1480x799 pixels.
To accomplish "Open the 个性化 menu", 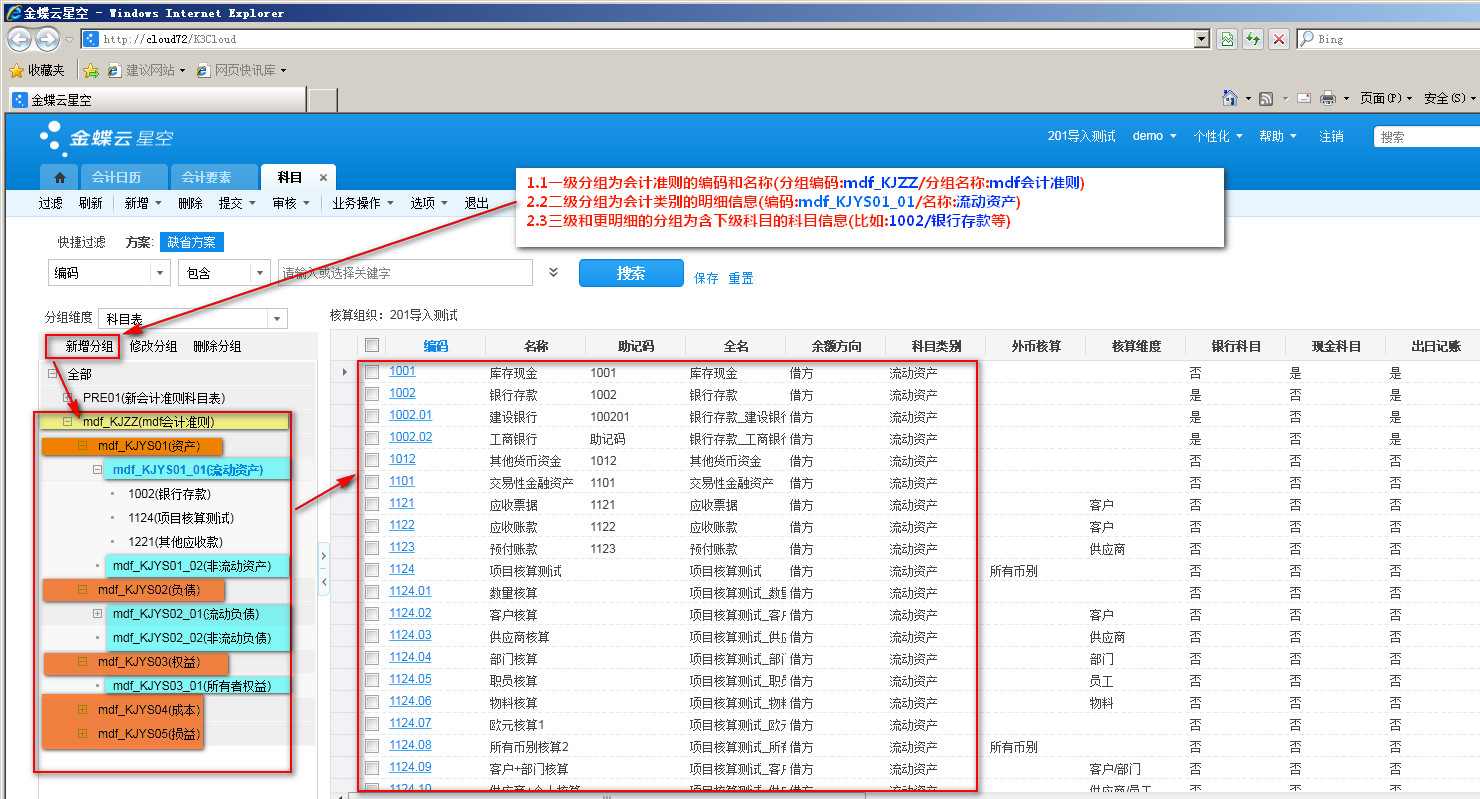I will (x=1218, y=136).
